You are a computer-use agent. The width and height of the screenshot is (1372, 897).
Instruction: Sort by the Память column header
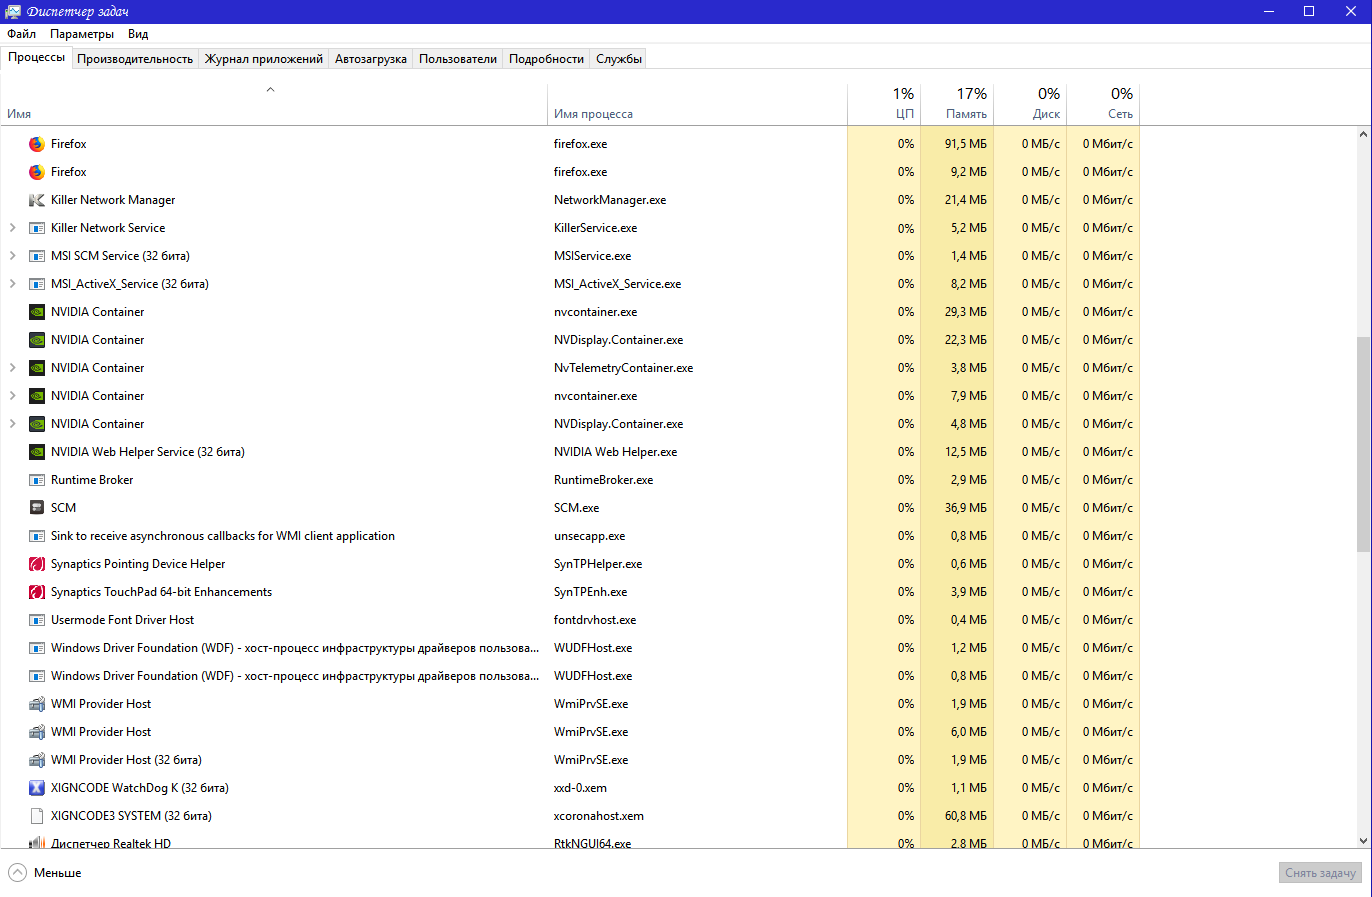coord(957,105)
